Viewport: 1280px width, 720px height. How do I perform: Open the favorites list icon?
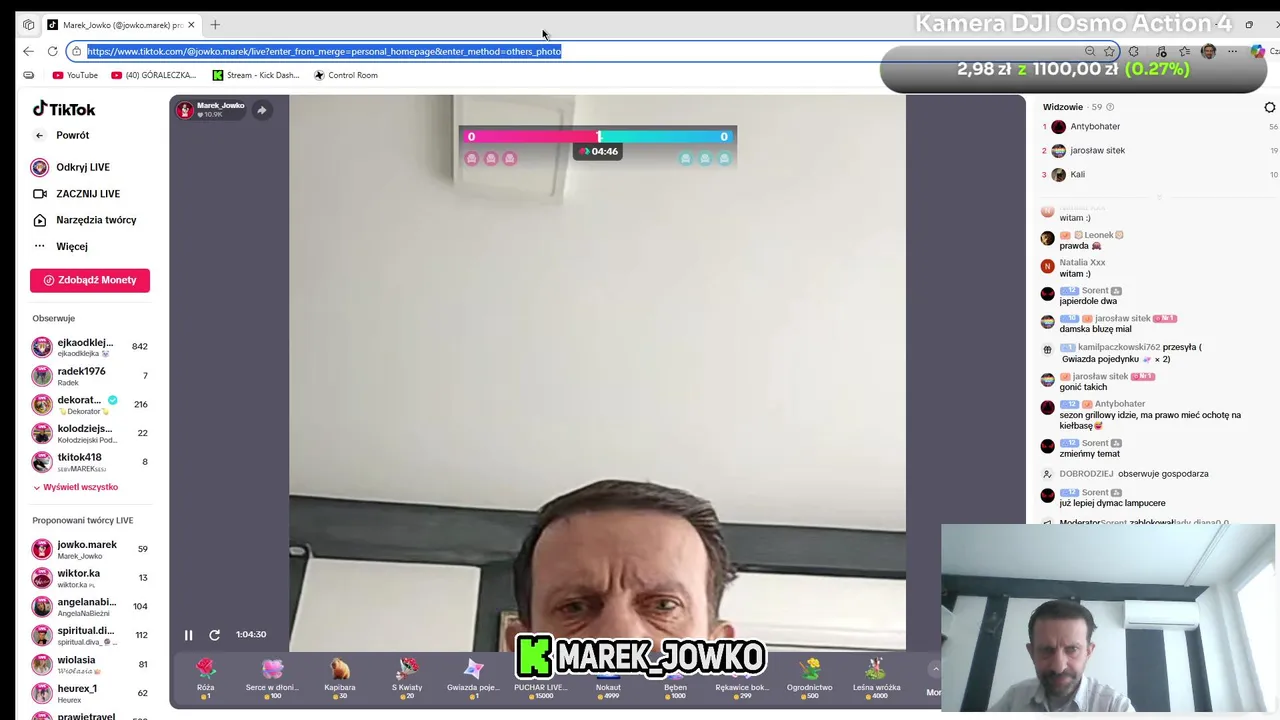tap(1185, 51)
